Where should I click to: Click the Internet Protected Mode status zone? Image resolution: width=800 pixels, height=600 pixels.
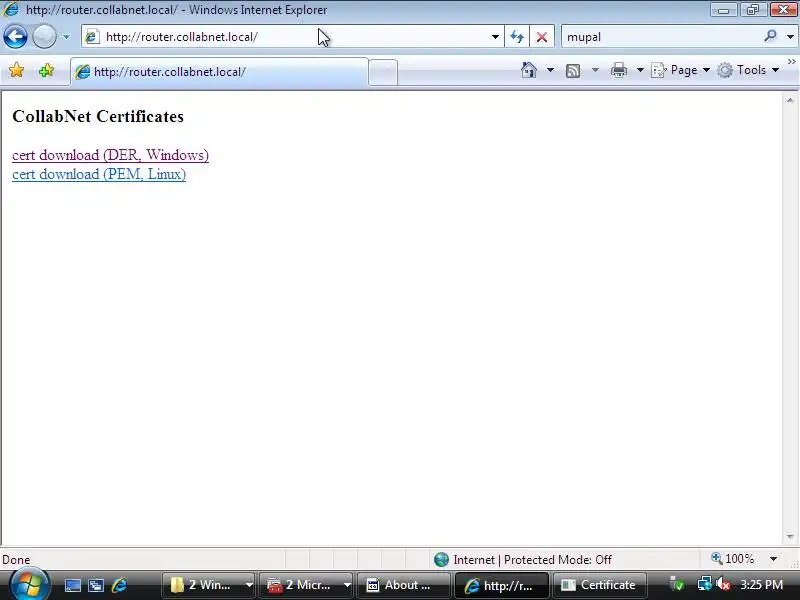click(x=523, y=560)
